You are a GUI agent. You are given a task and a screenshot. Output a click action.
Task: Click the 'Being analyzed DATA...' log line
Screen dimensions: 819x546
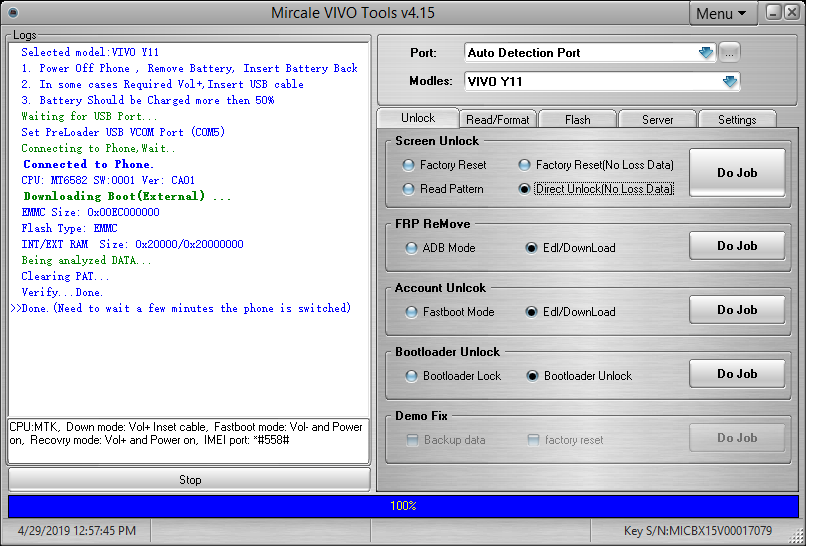click(x=86, y=260)
